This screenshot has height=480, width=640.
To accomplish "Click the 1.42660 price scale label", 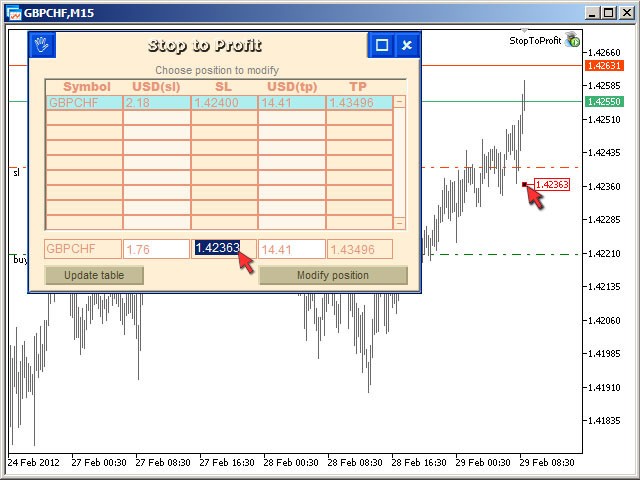I will pos(604,53).
